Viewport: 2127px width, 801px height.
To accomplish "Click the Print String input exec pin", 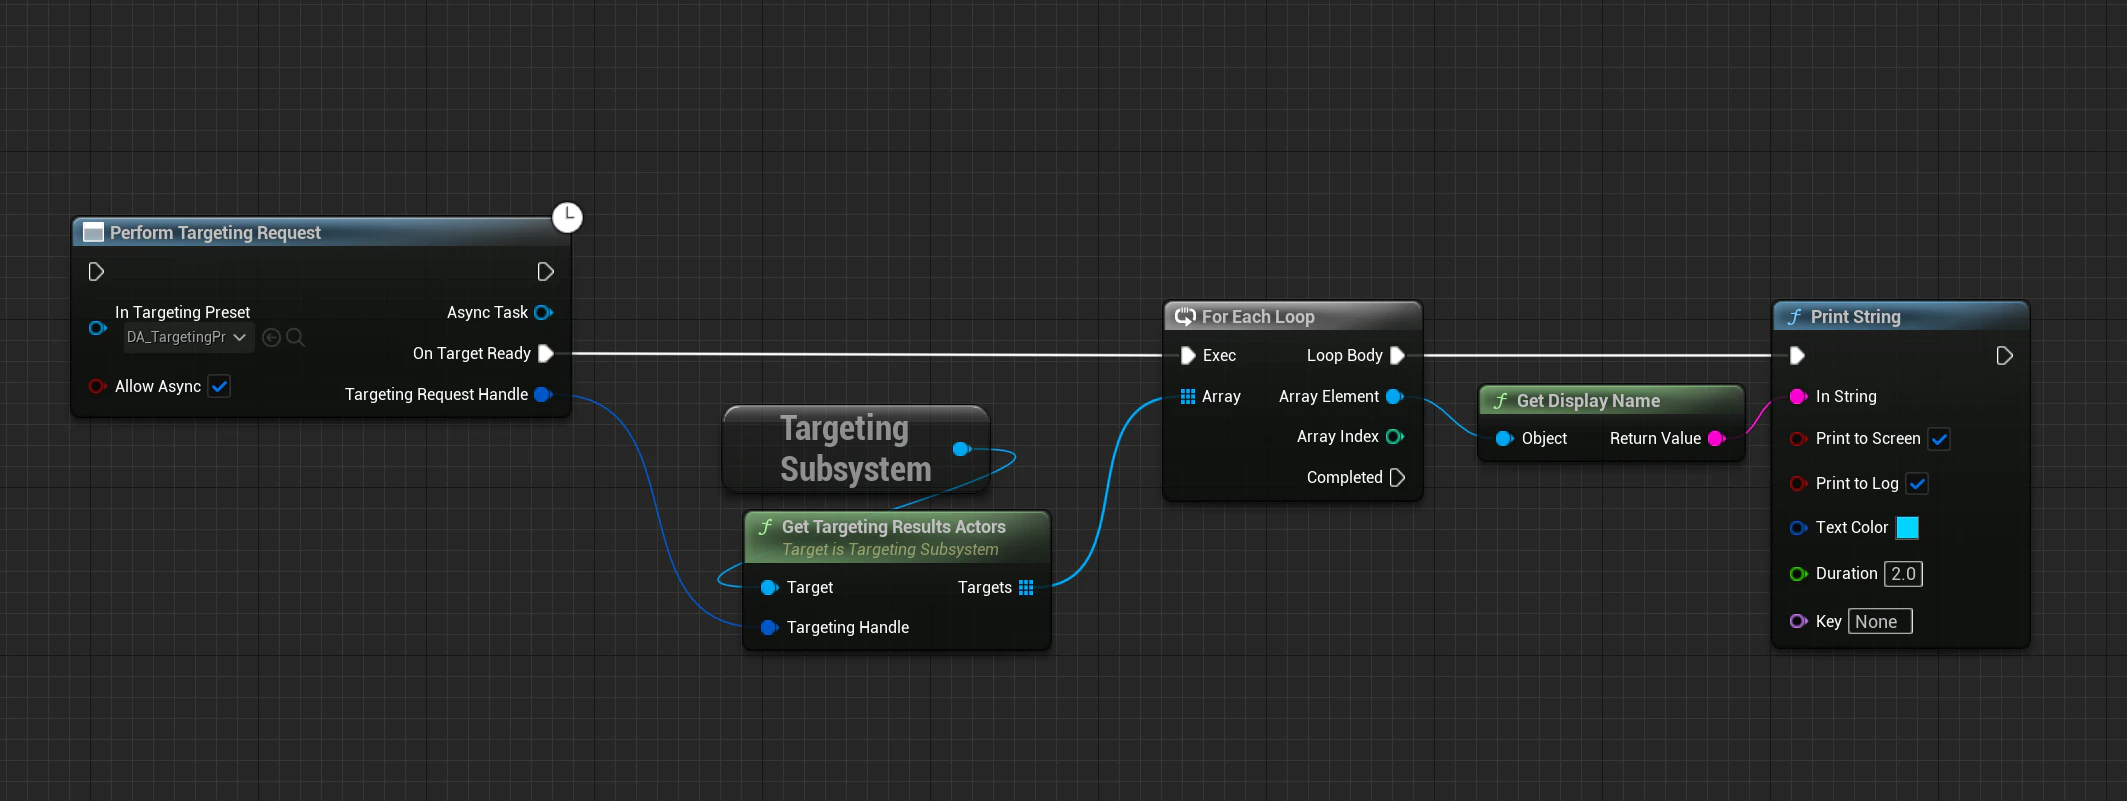I will [x=1796, y=355].
